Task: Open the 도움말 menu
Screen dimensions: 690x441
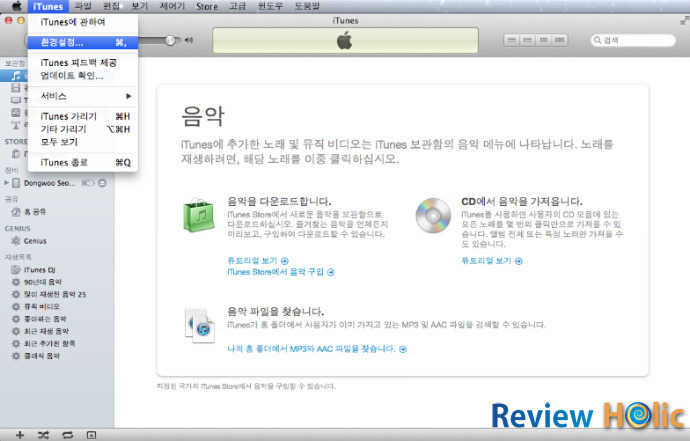Action: 307,6
